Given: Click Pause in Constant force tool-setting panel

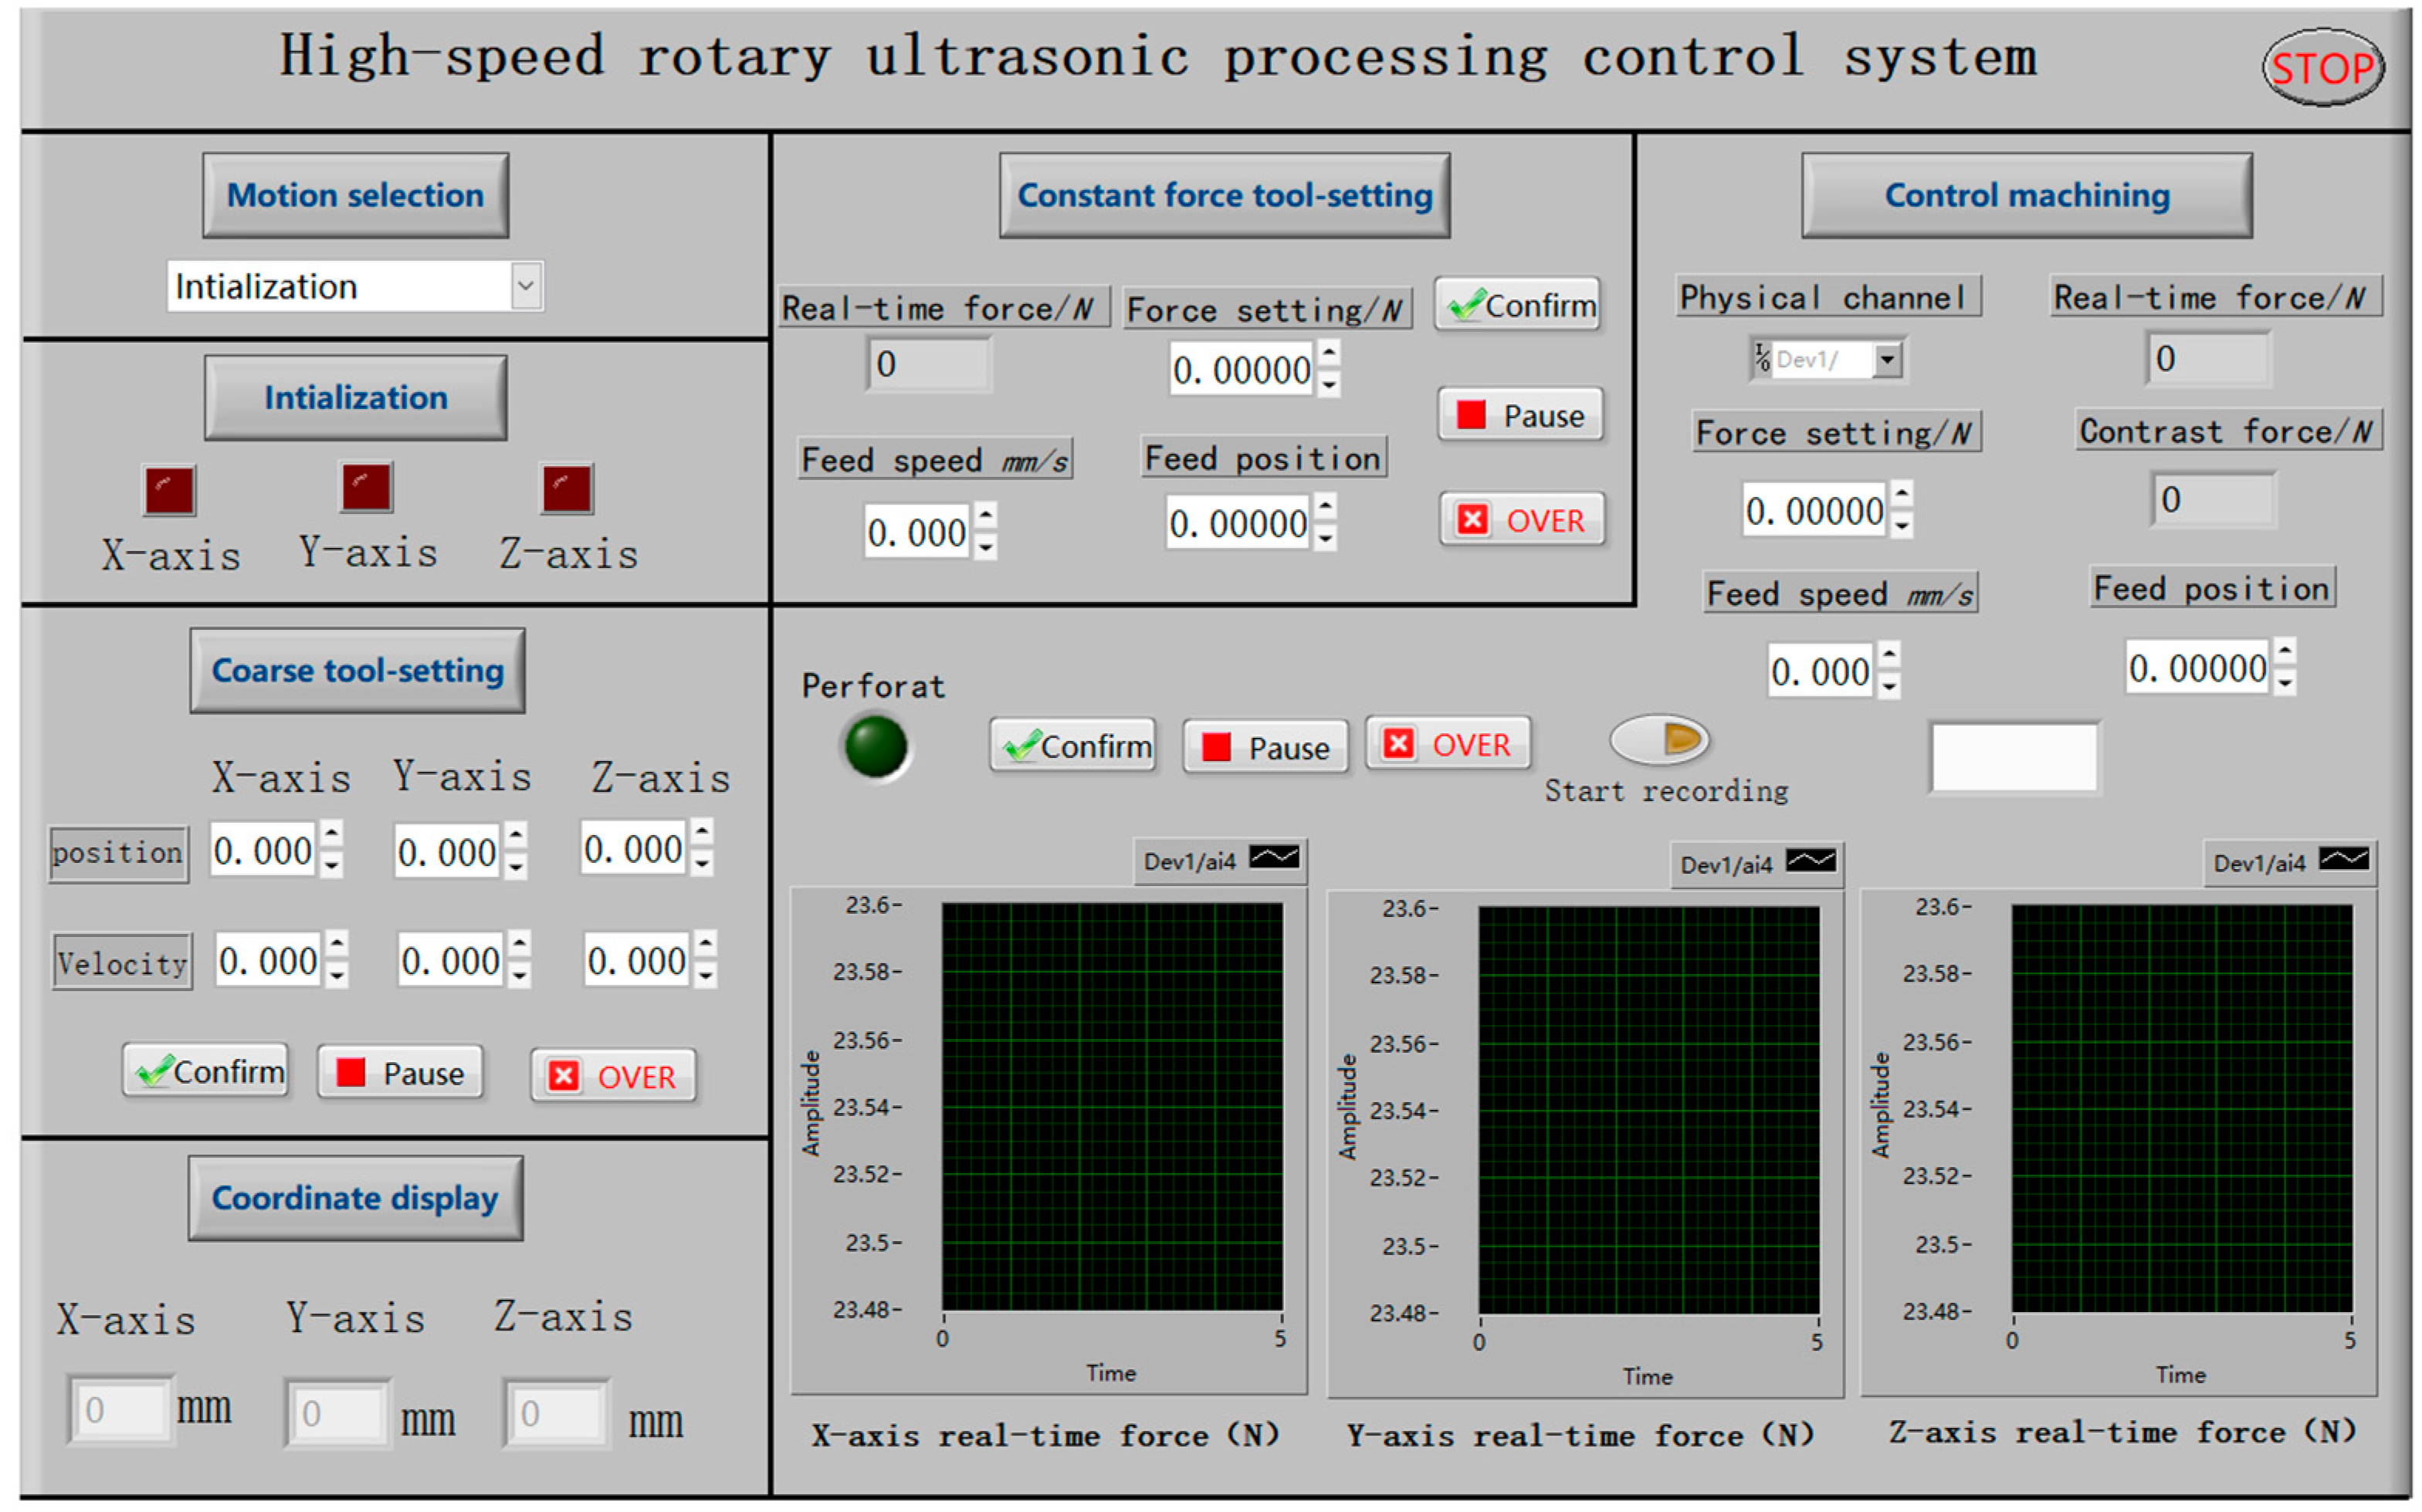Looking at the screenshot, I should pos(1520,415).
